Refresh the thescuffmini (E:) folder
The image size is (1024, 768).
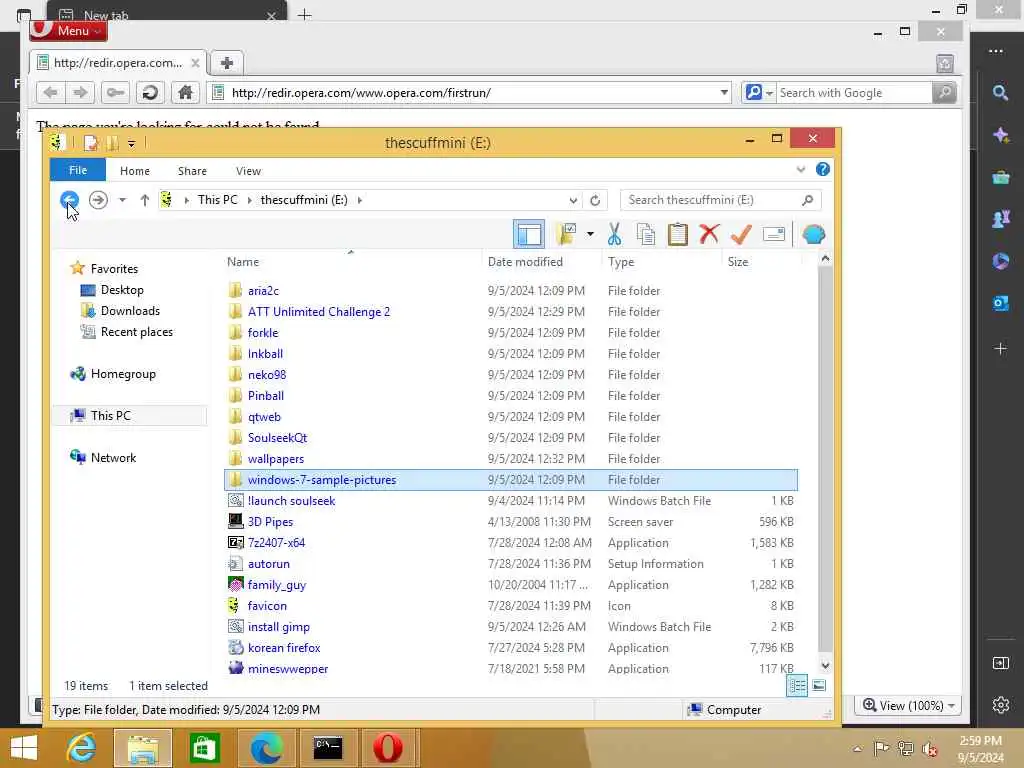pyautogui.click(x=595, y=200)
